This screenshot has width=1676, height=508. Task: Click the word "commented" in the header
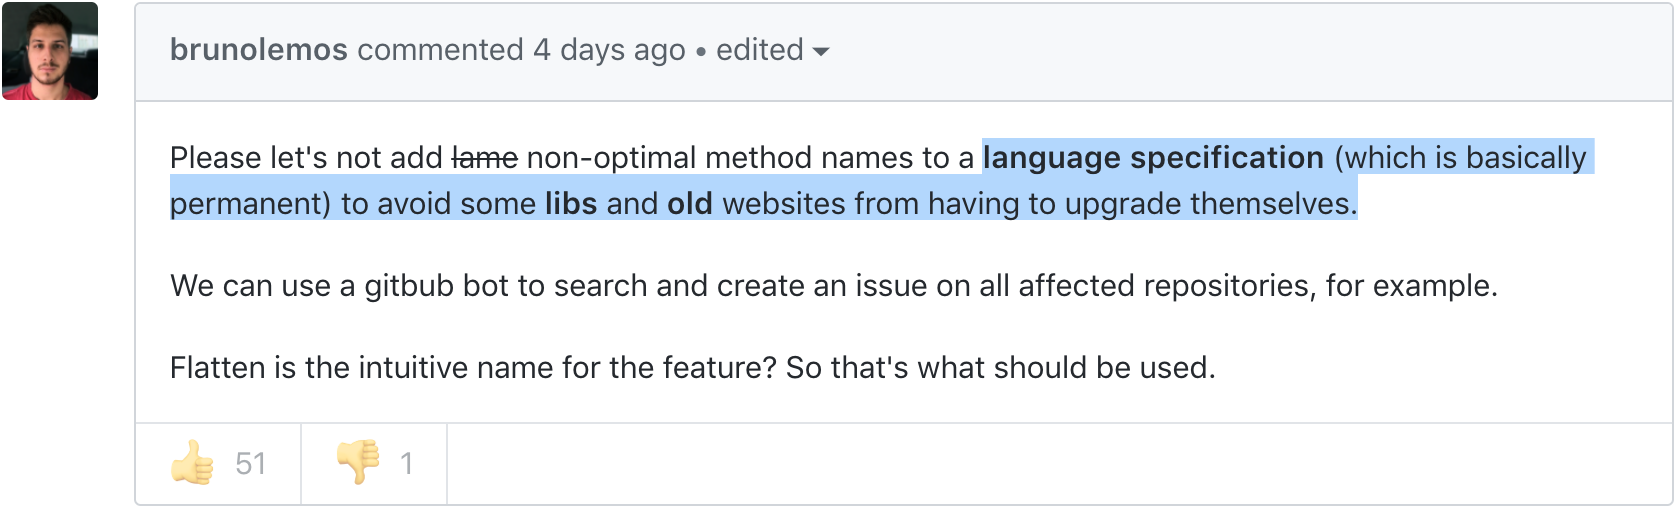pos(440,50)
